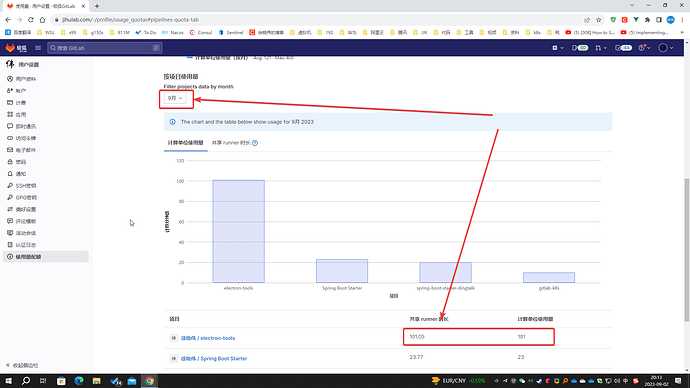Open the issues counter icon in header
This screenshot has width=690, height=388.
tap(580, 48)
